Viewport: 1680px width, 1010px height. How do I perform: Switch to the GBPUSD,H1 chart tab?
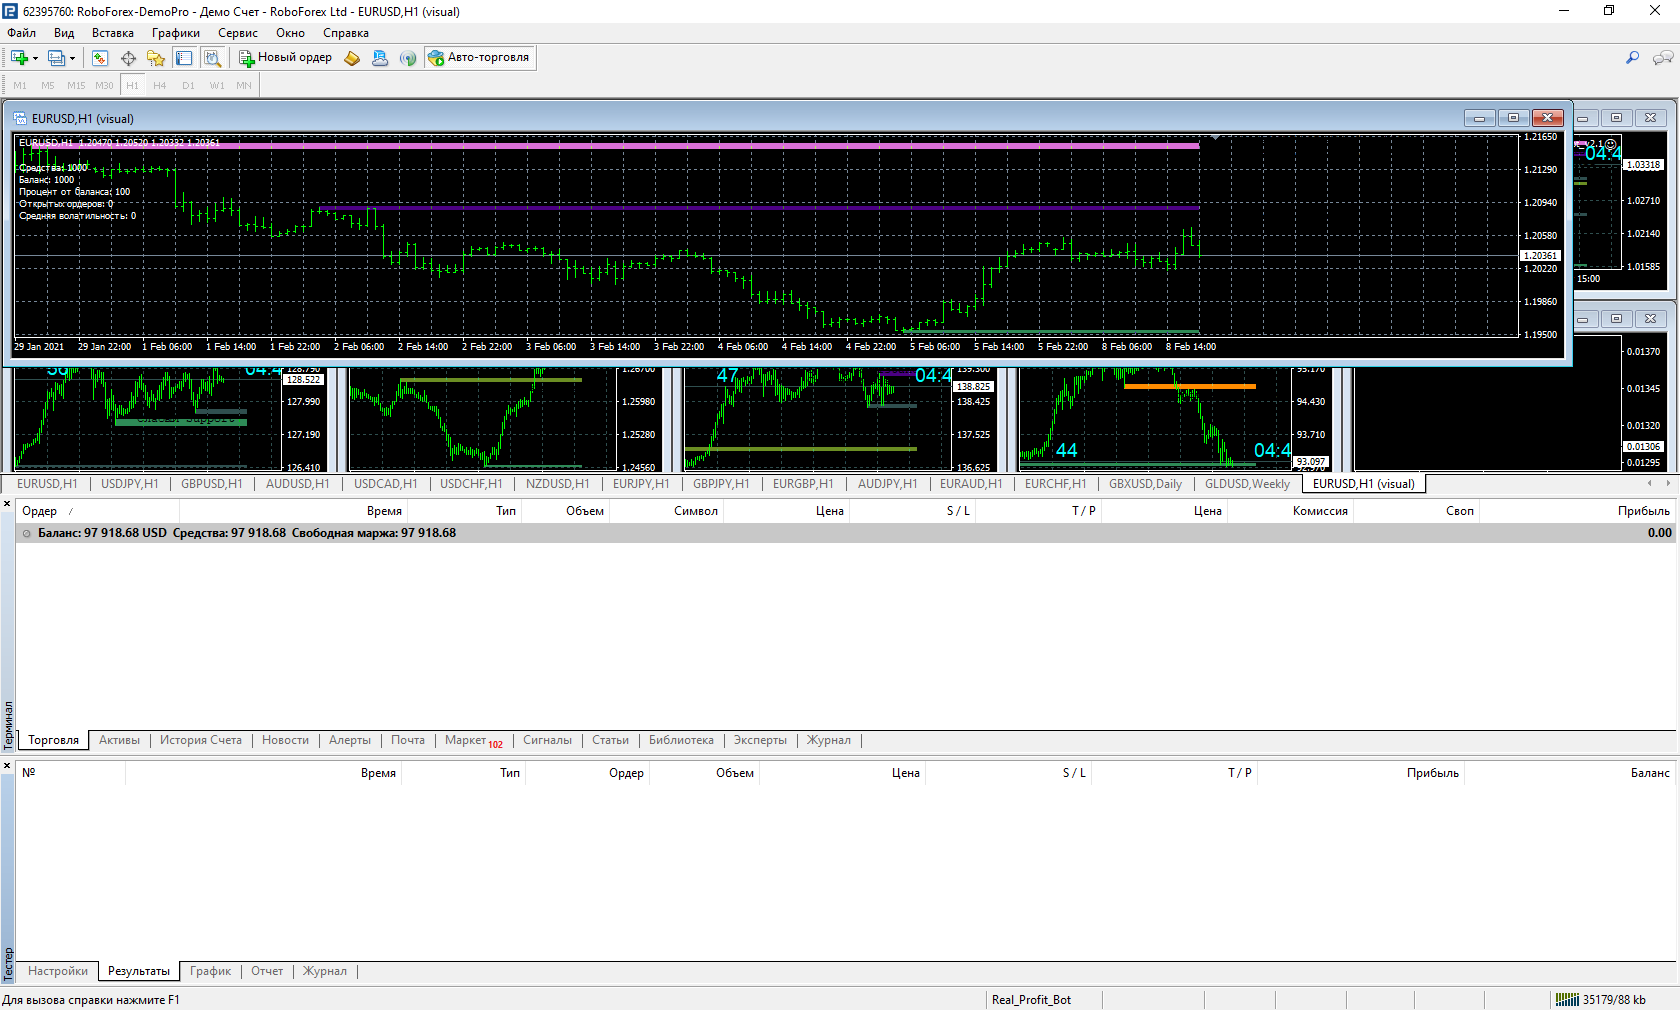(211, 484)
